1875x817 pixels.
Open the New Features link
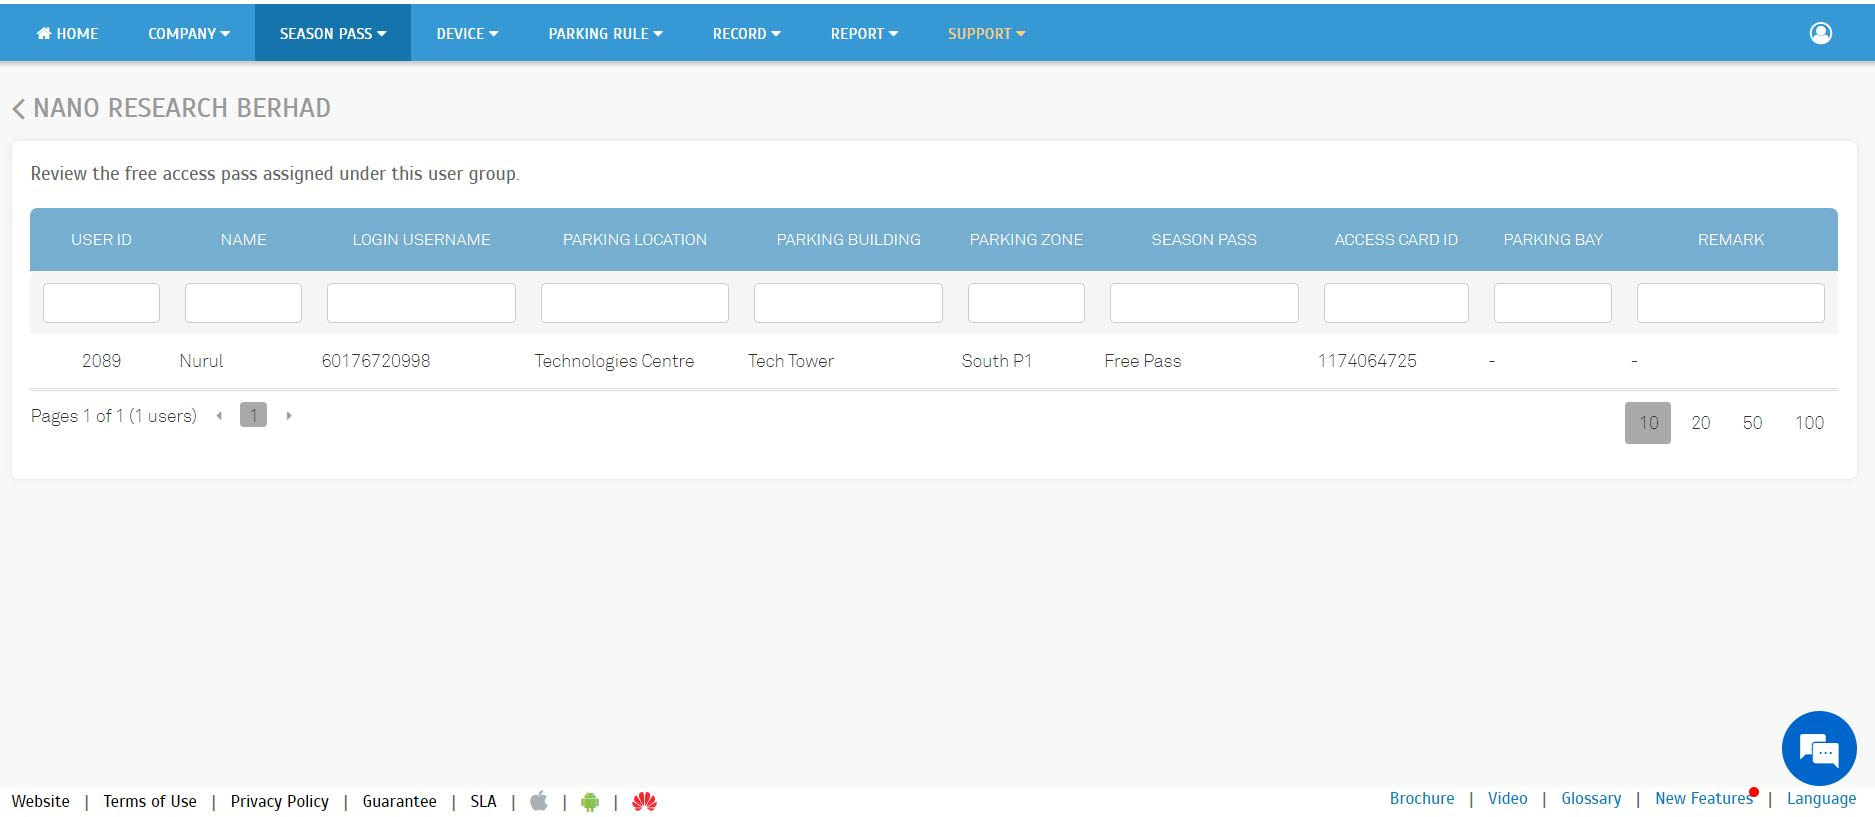[x=1703, y=798]
